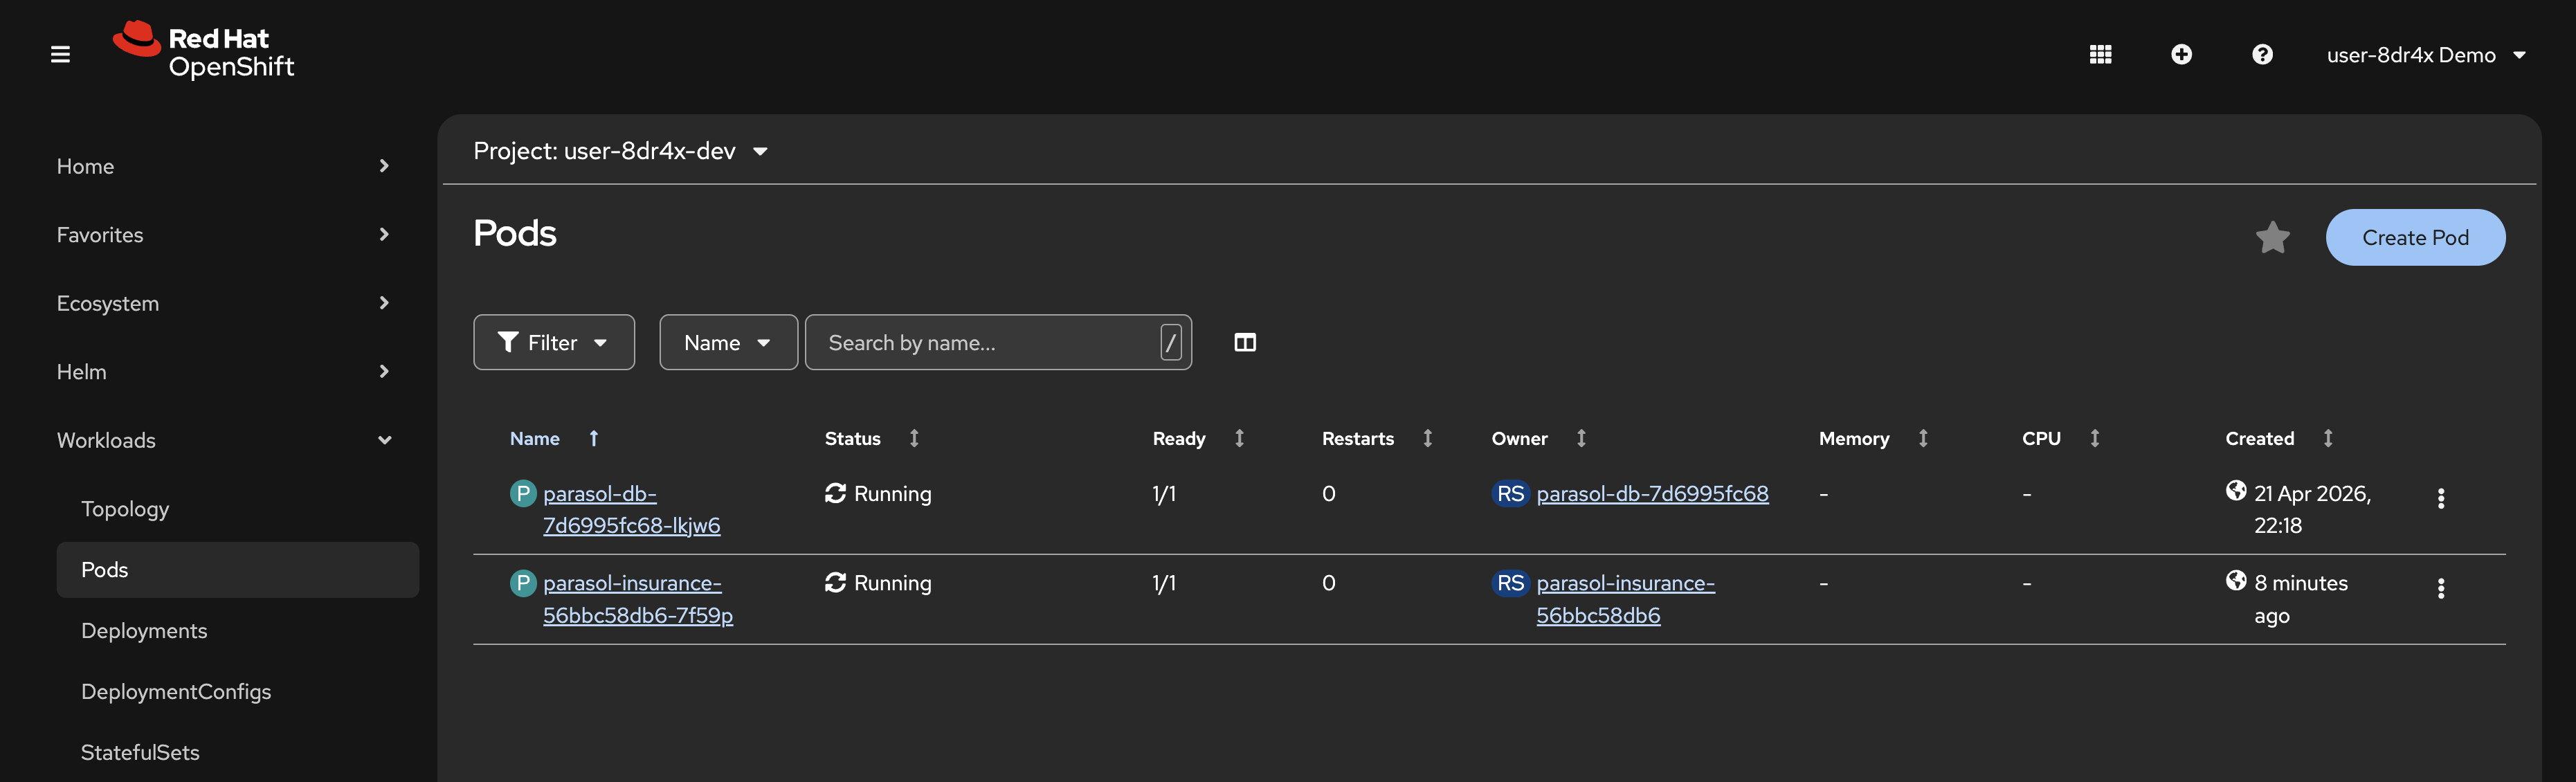Open the Project user-8dr4x-dev dropdown

point(620,151)
